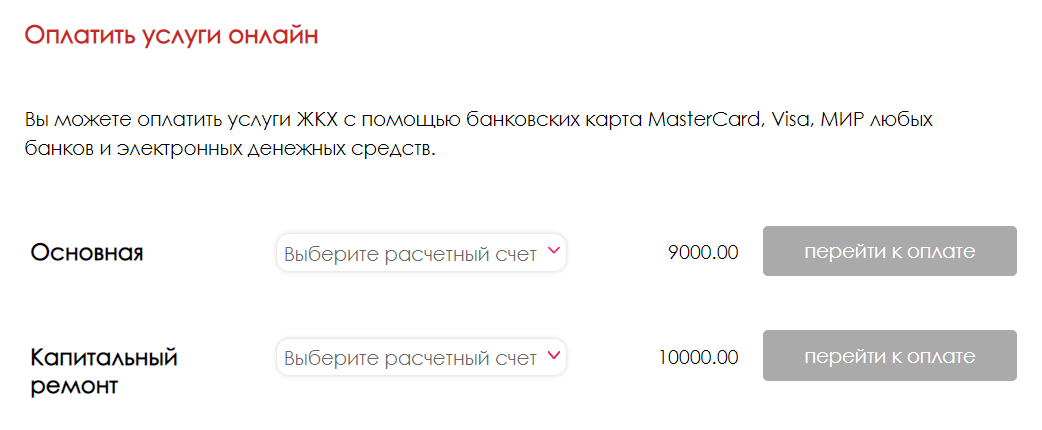Screen dimensions: 1042x430
Task: Click 'перейти к оплате' beside 10000.00
Action: [889, 356]
